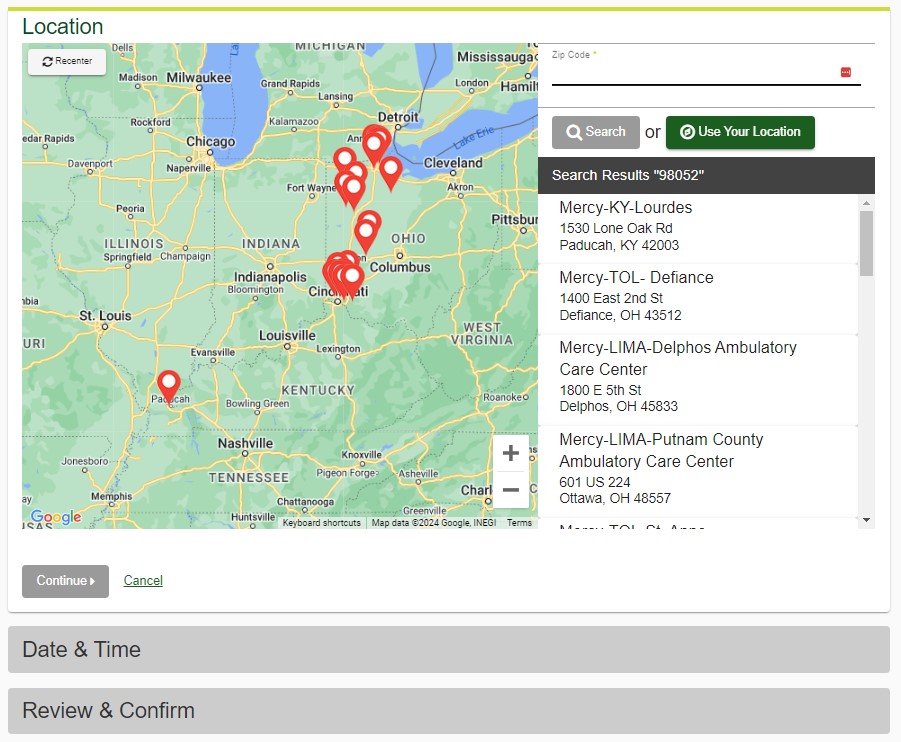Click the gray Search button
The width and height of the screenshot is (901, 742).
click(595, 132)
